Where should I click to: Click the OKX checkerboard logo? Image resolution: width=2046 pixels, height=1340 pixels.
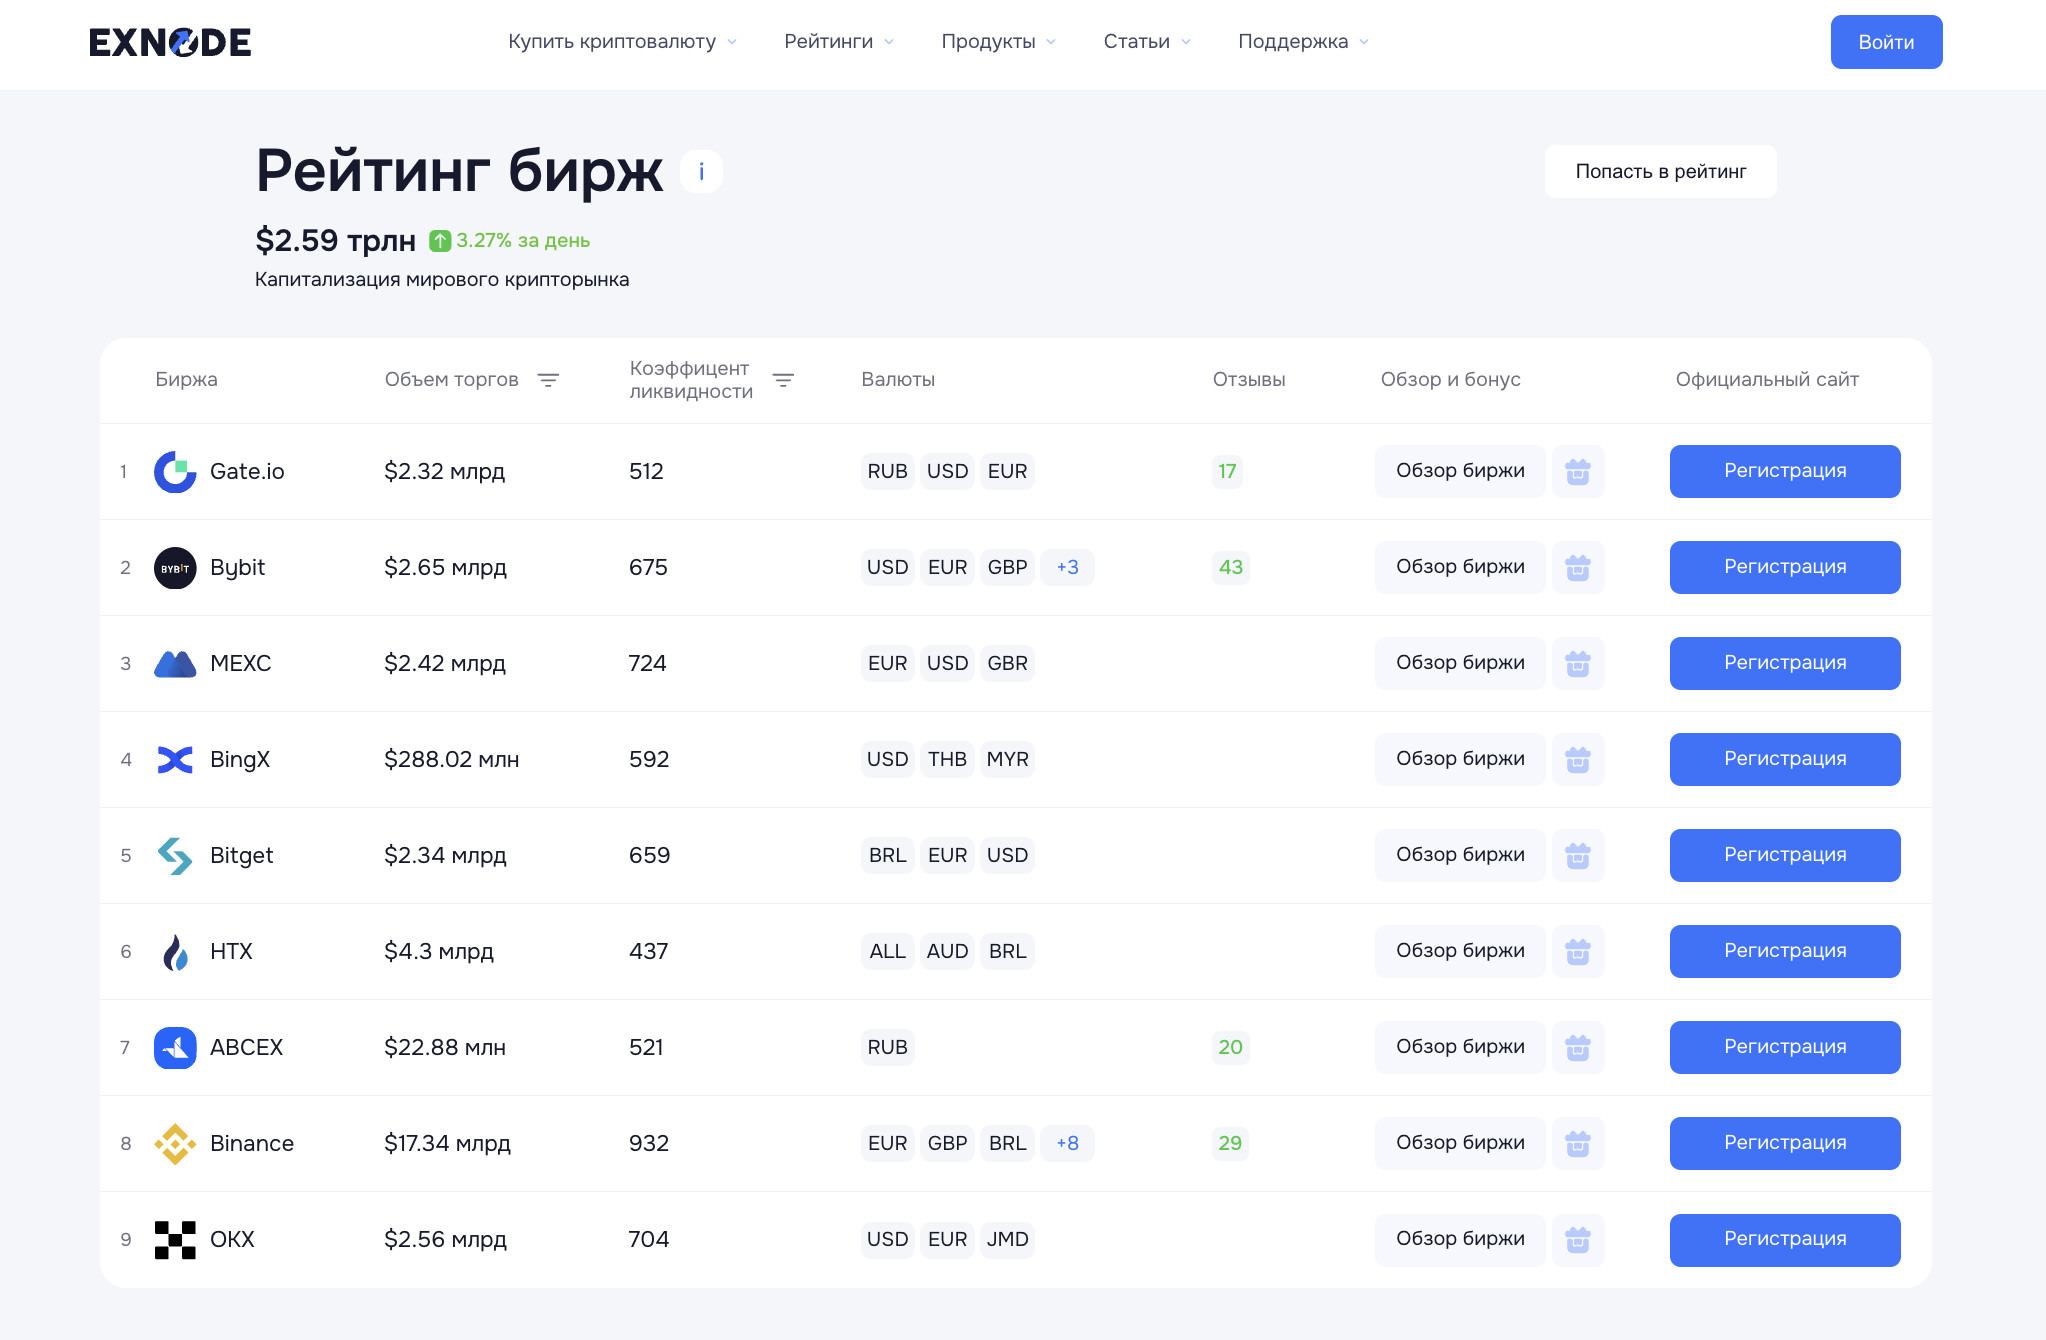175,1240
